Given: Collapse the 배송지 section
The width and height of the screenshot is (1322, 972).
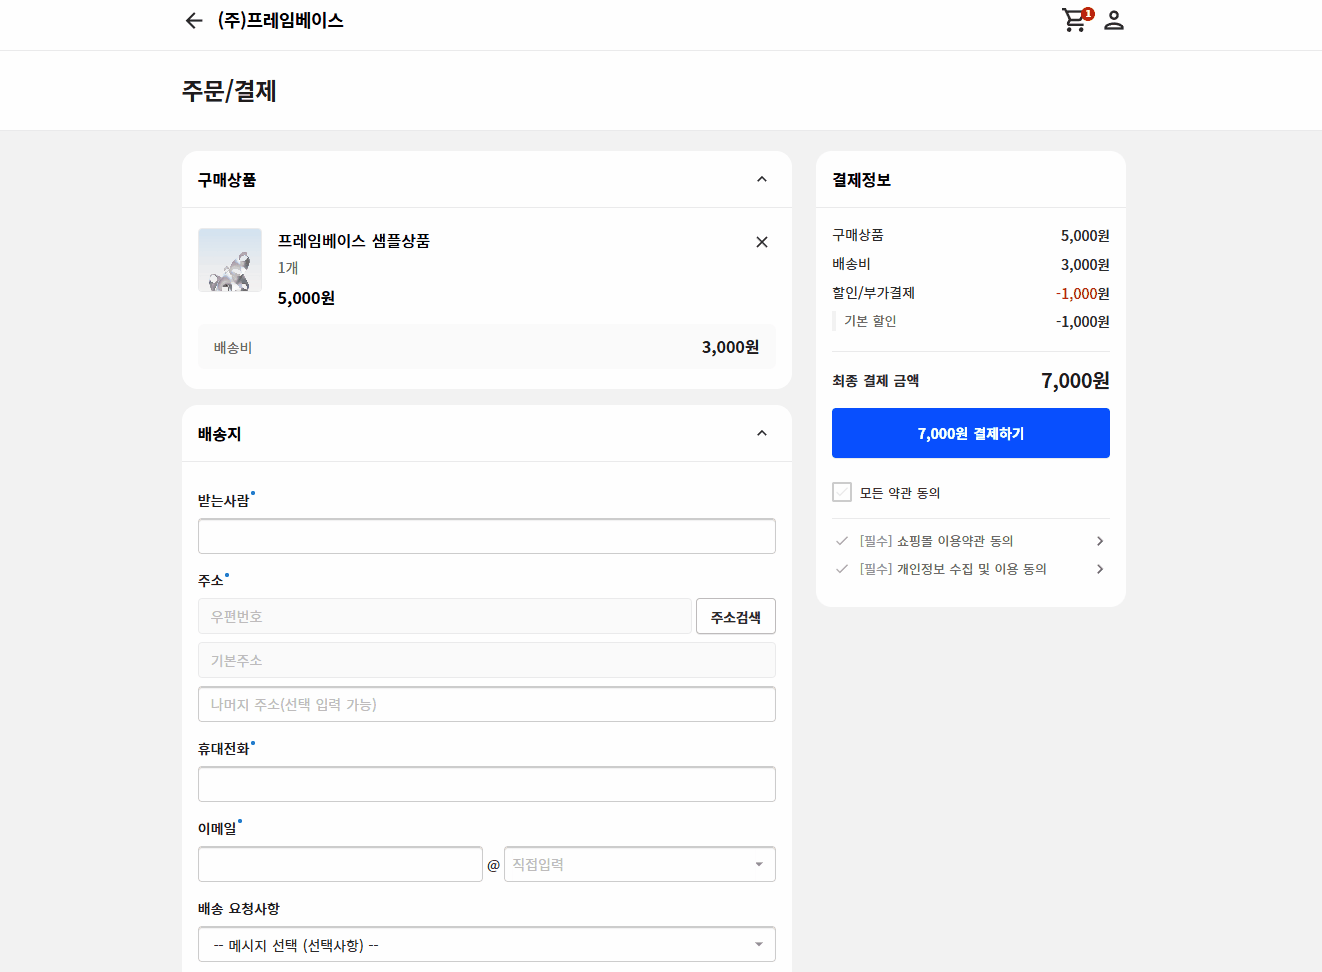Looking at the screenshot, I should [762, 433].
